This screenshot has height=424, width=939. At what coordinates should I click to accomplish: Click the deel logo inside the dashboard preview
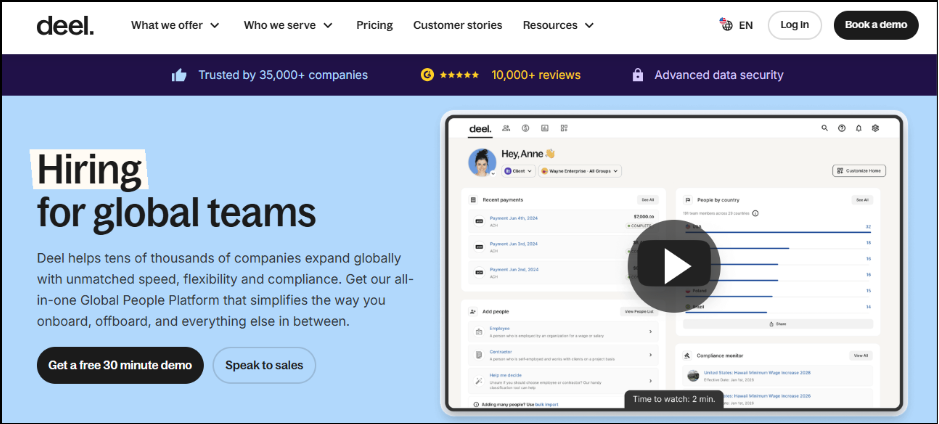tap(480, 129)
